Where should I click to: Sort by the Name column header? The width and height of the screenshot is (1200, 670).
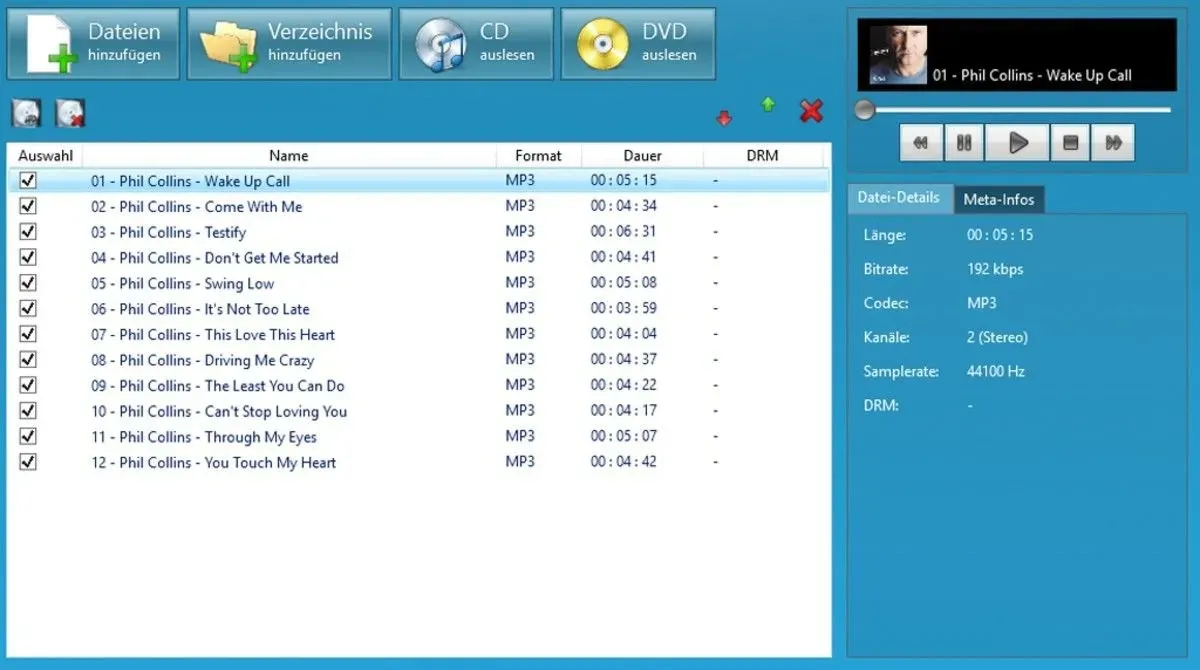coord(289,155)
